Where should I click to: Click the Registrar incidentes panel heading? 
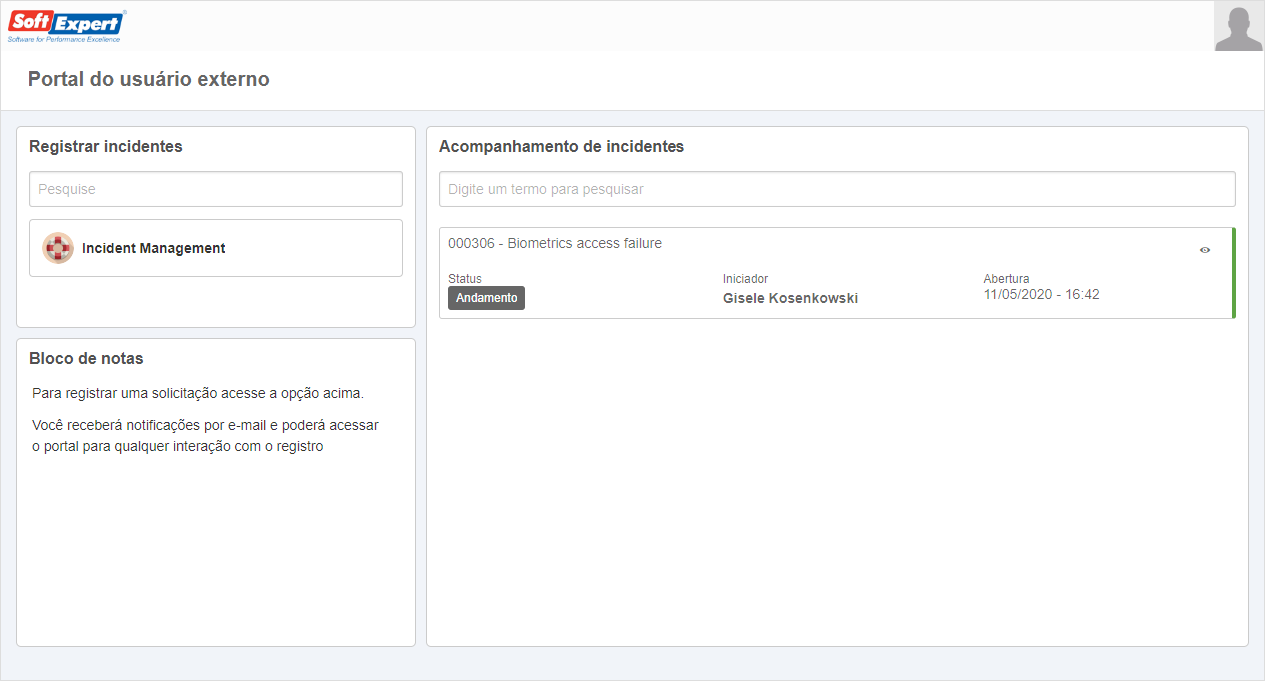pos(106,146)
